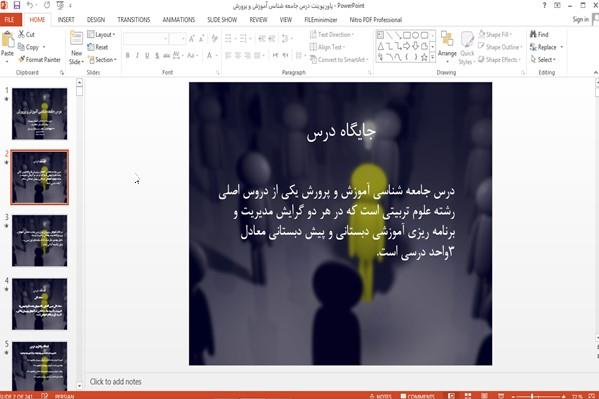
Task: Click the Paste clipboard icon
Action: (8, 40)
